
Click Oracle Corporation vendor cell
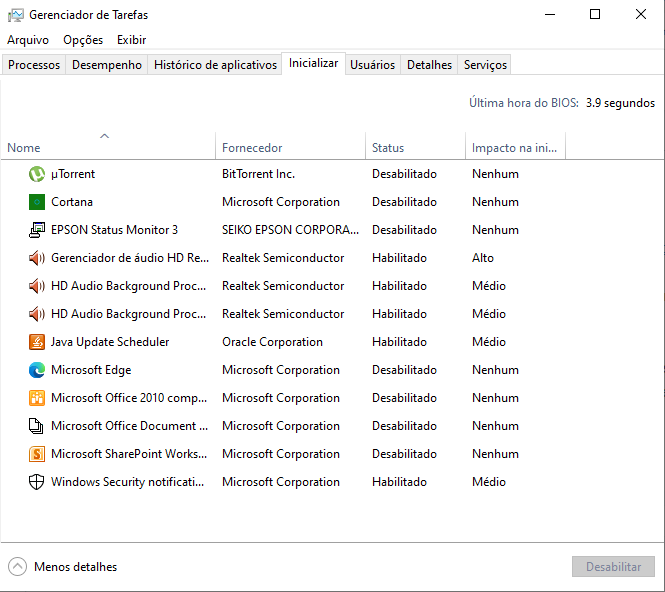(x=272, y=342)
